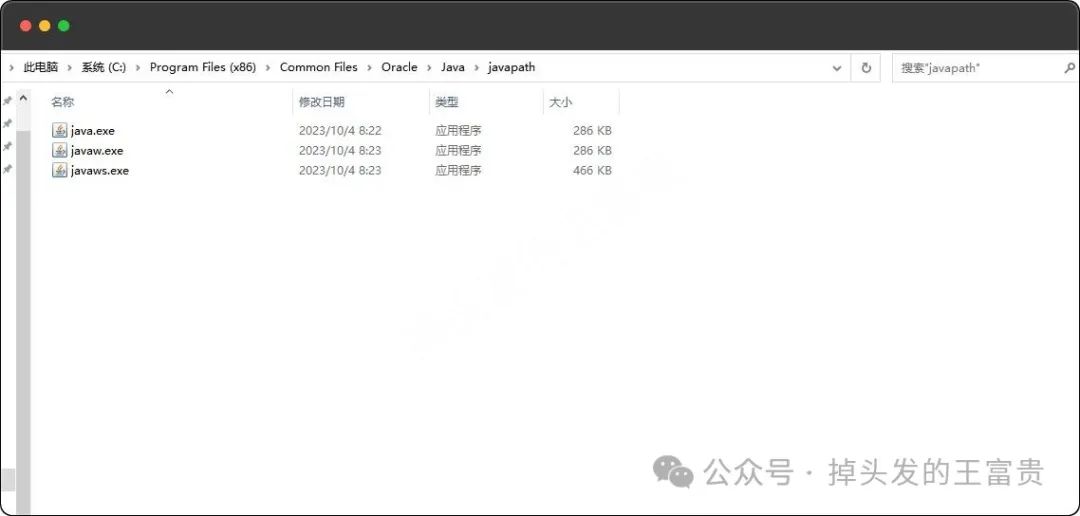
Task: Expand chevron after Java breadcrumb
Action: tap(477, 68)
